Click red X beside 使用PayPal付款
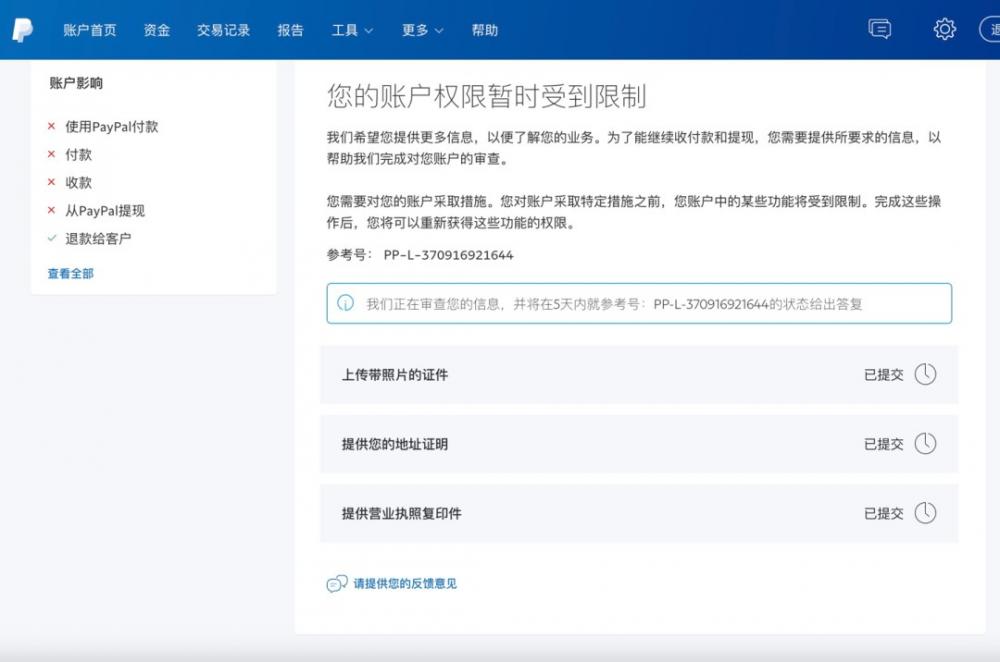This screenshot has width=1000, height=662. point(52,126)
